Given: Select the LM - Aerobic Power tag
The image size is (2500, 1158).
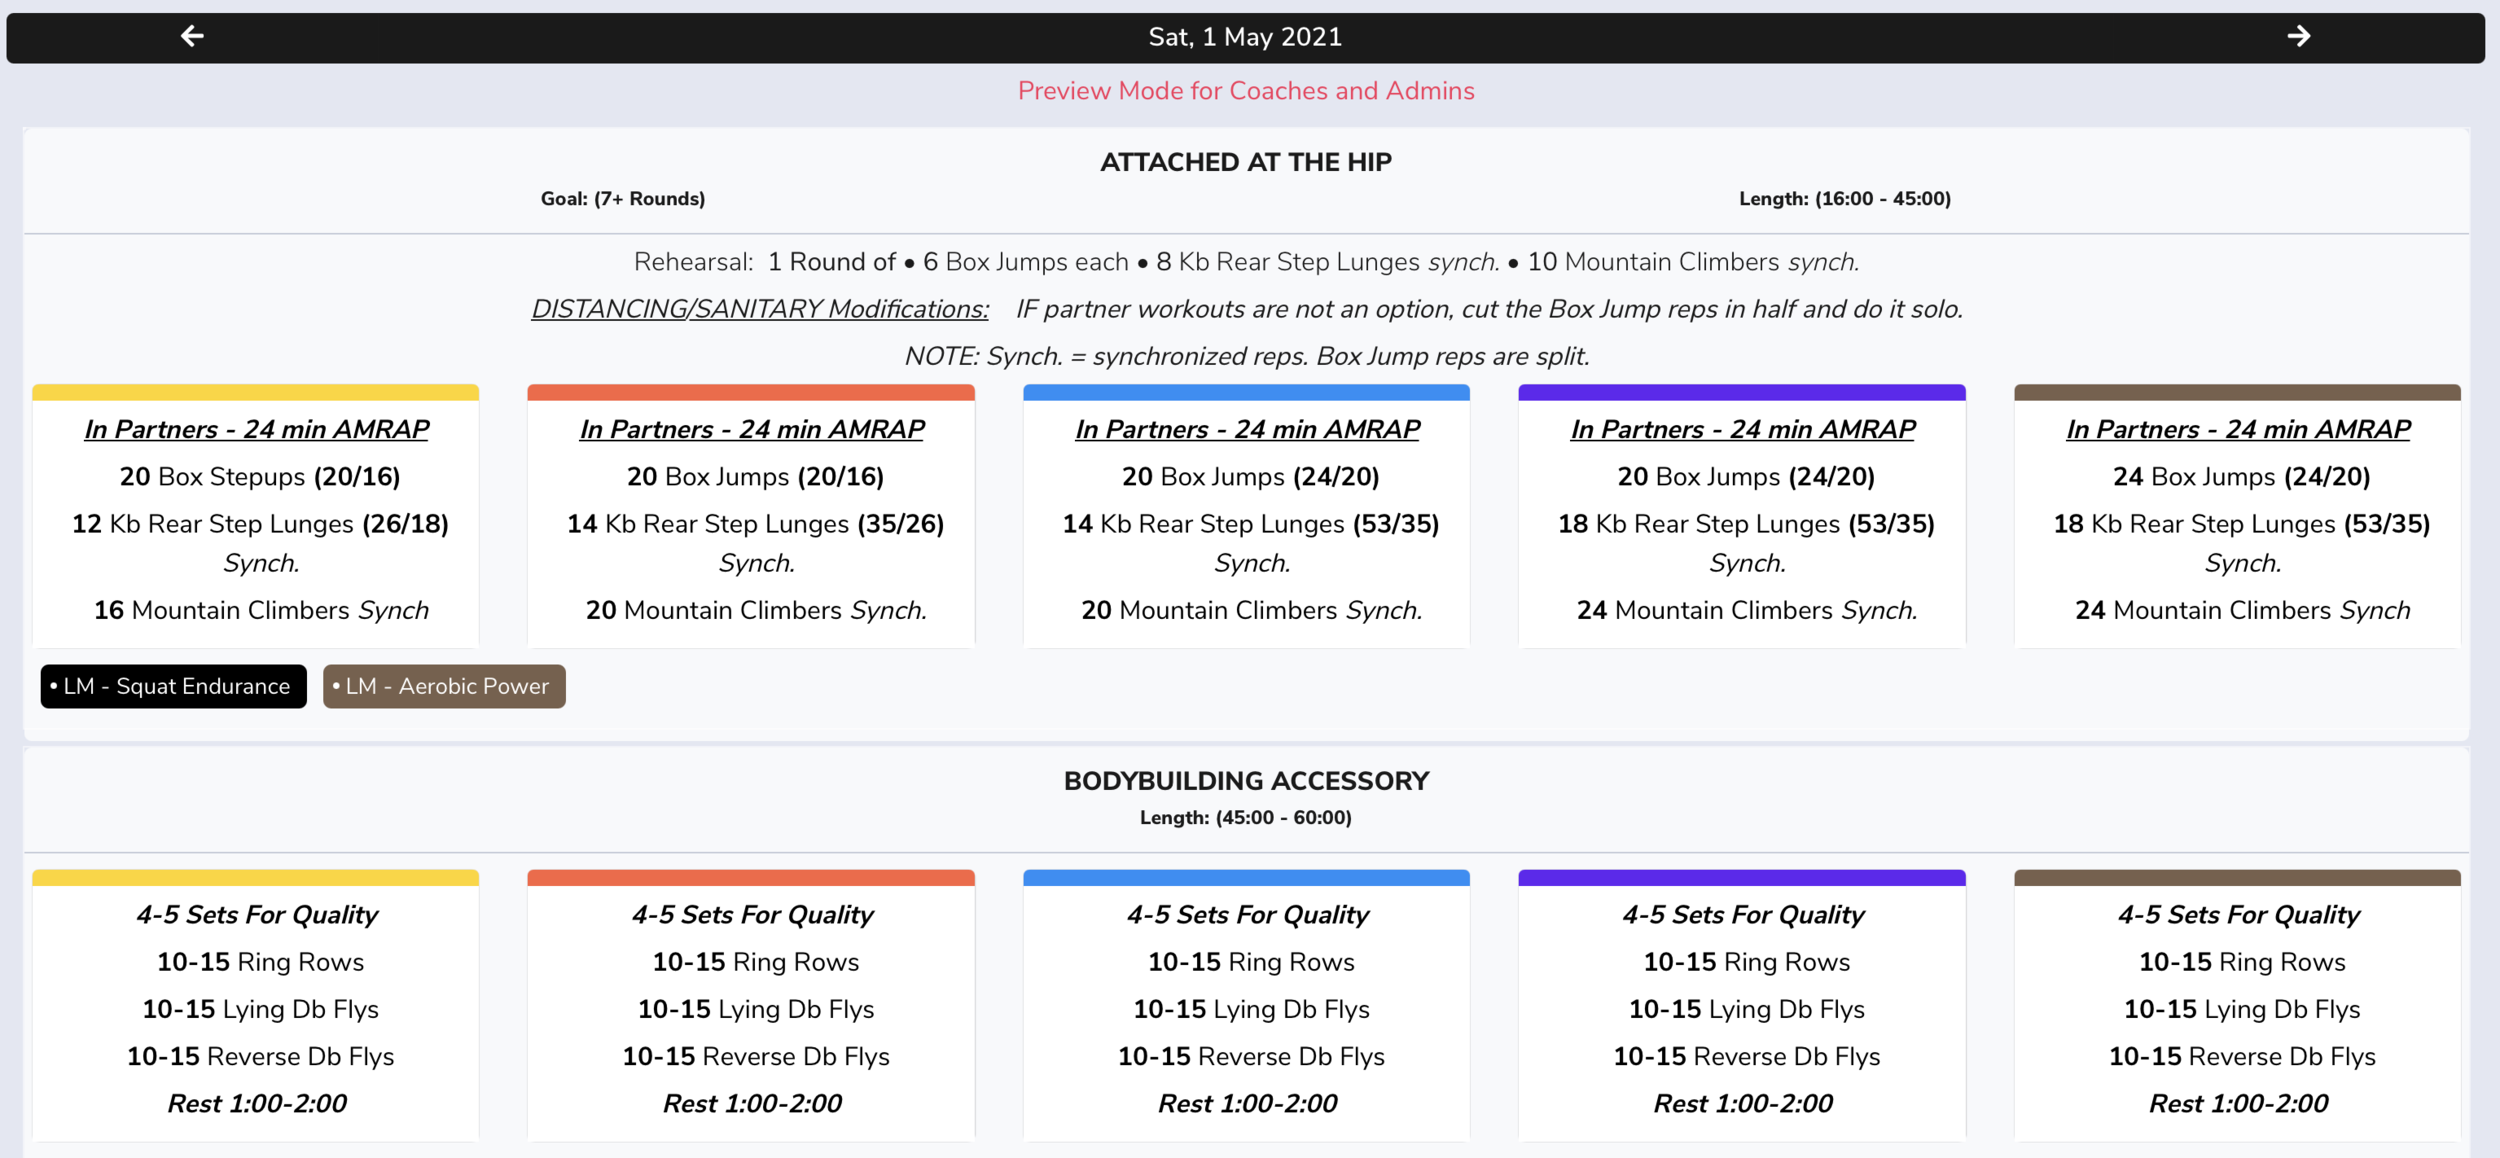Looking at the screenshot, I should (x=444, y=686).
